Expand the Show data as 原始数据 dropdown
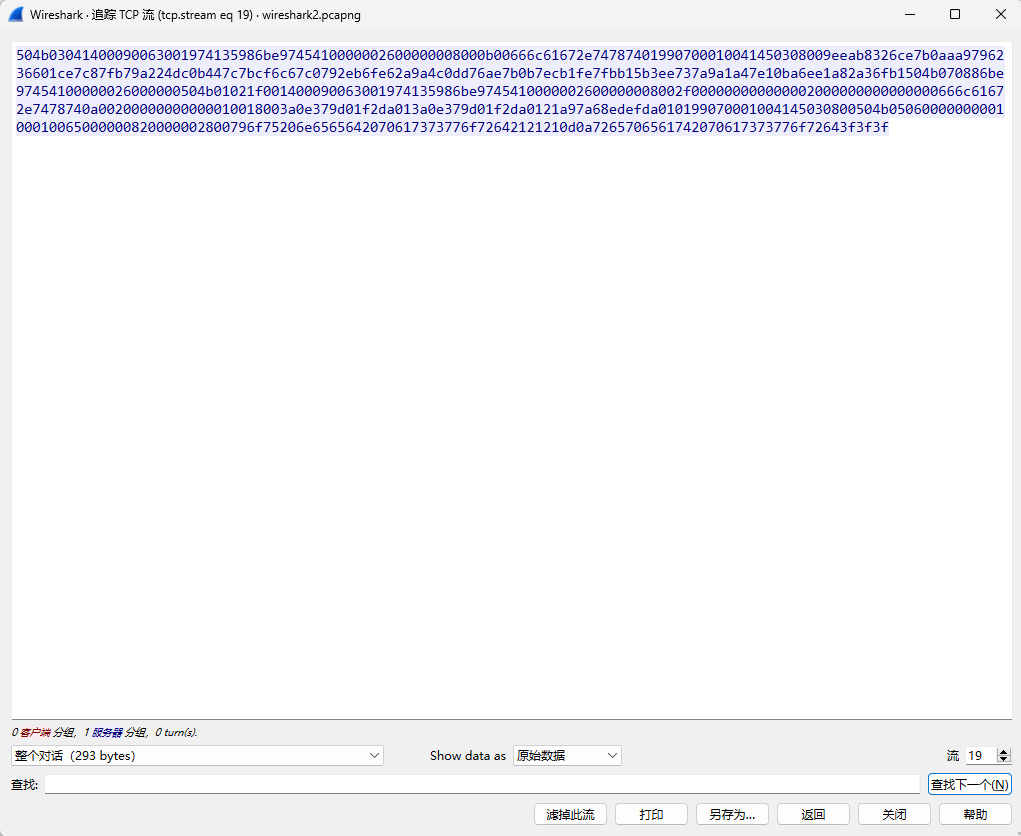This screenshot has width=1021, height=836. tap(567, 756)
